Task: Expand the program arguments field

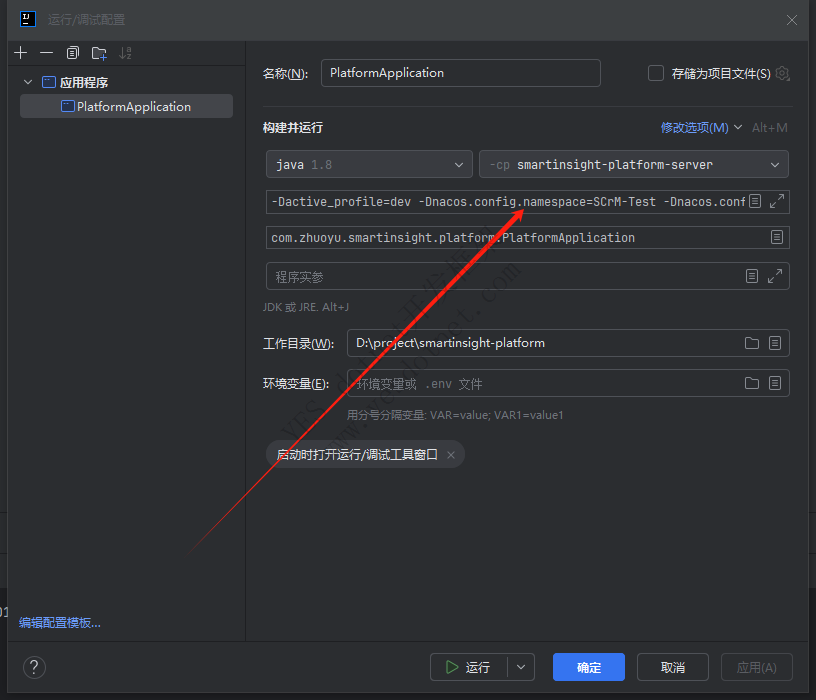Action: coord(776,276)
